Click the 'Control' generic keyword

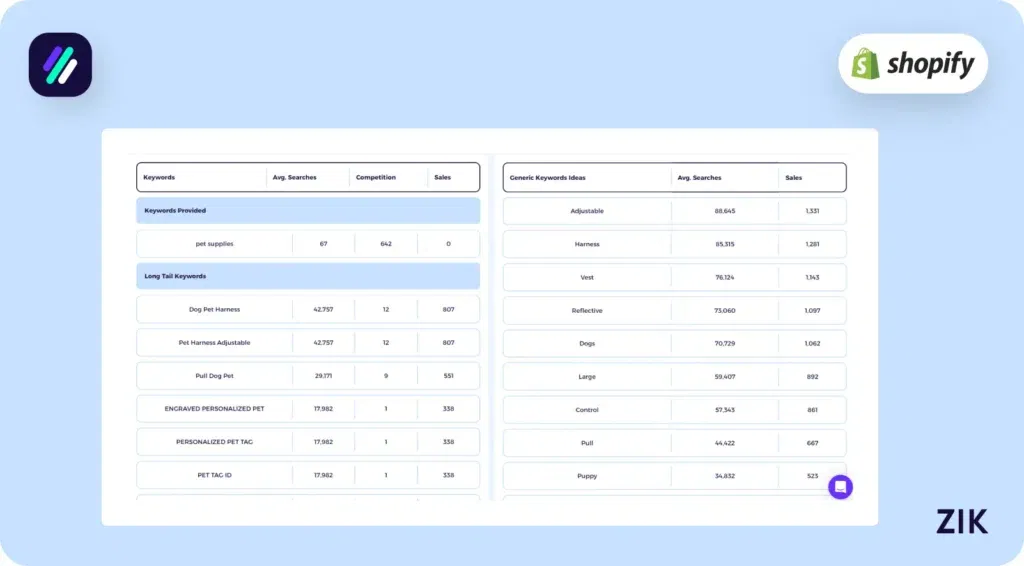point(586,410)
